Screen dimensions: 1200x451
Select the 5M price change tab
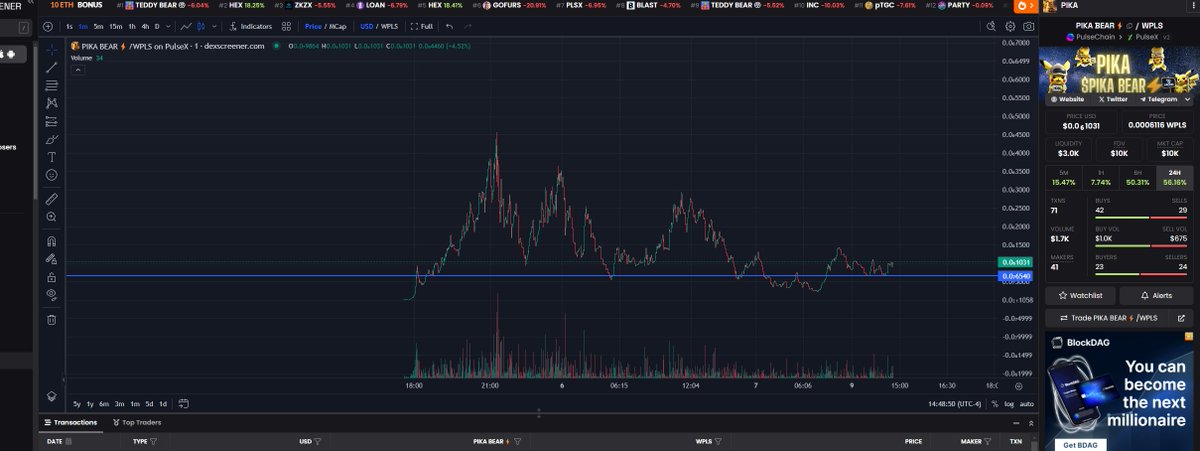(x=1062, y=178)
